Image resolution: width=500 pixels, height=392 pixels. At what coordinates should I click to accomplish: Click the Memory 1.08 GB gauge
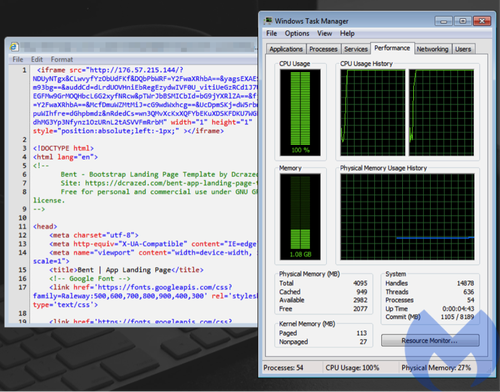pyautogui.click(x=300, y=216)
